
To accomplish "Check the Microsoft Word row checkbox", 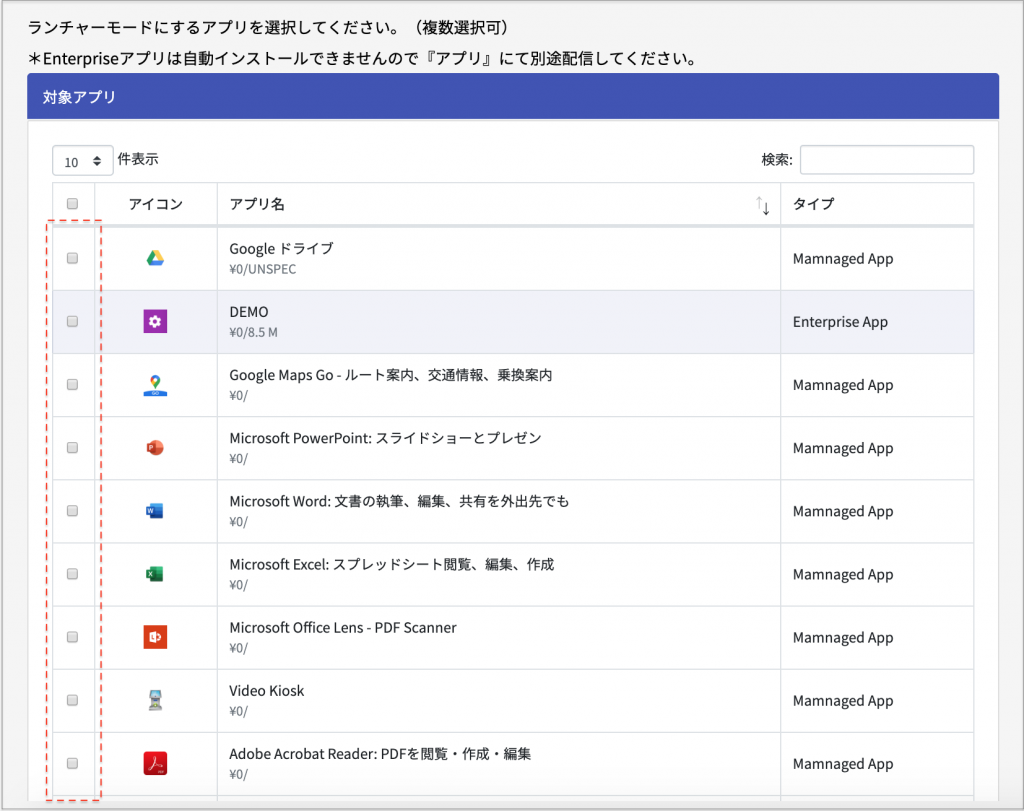I will pos(72,511).
